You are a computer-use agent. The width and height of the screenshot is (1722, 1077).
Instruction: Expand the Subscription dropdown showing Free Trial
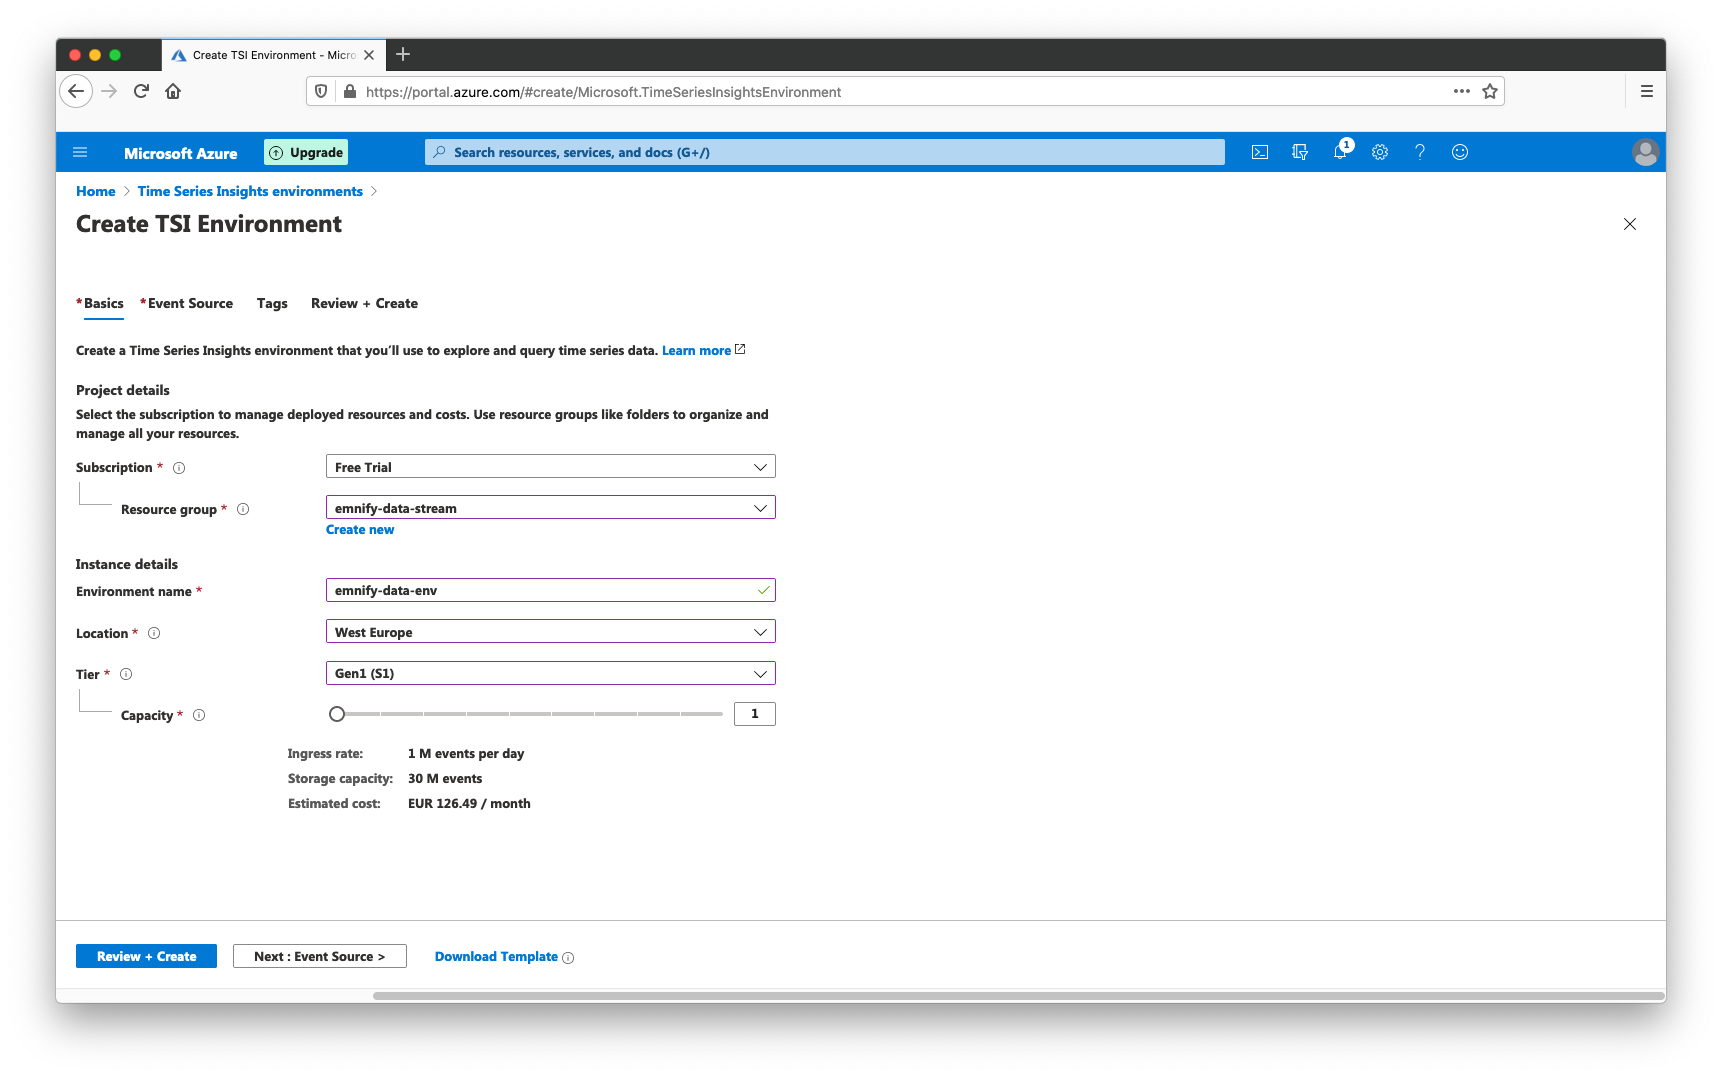point(551,467)
